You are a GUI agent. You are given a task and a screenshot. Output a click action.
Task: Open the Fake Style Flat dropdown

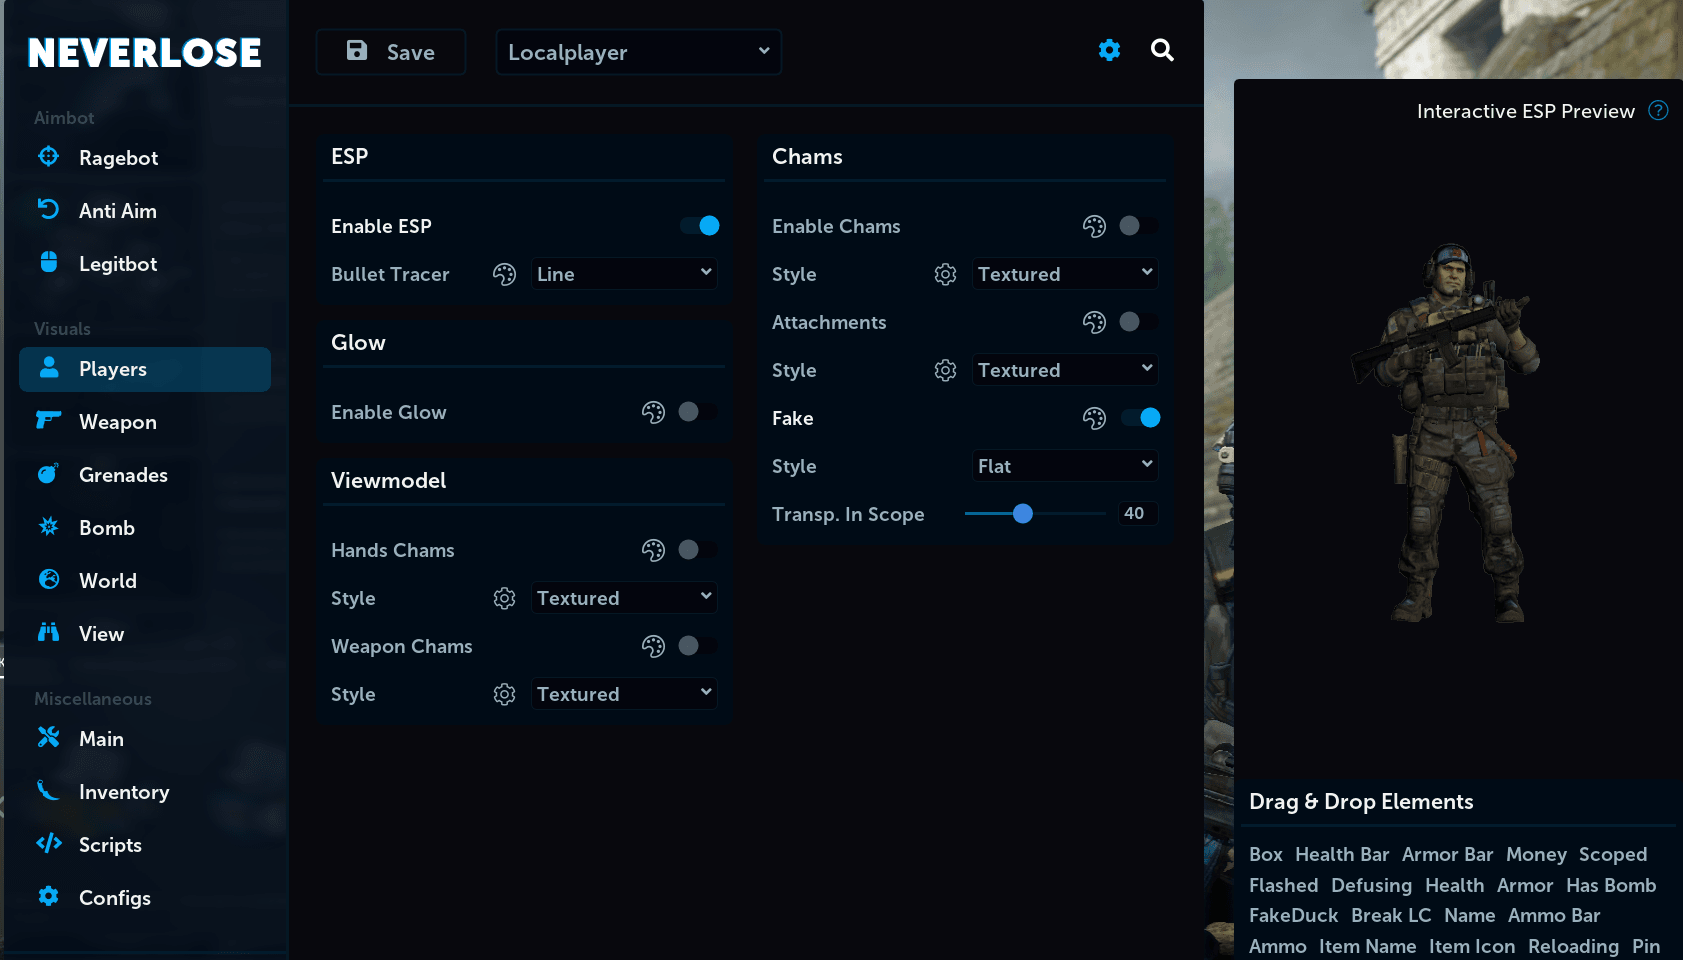pos(1065,466)
